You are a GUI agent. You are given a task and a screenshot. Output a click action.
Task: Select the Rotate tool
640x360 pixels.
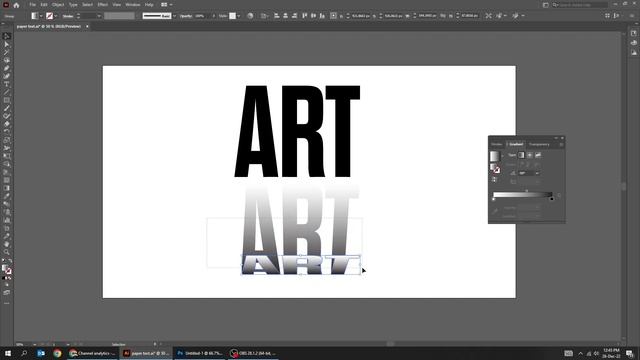7,132
